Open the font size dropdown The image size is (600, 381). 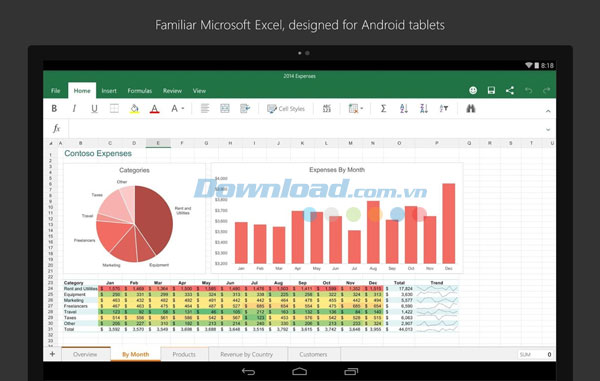(x=177, y=109)
